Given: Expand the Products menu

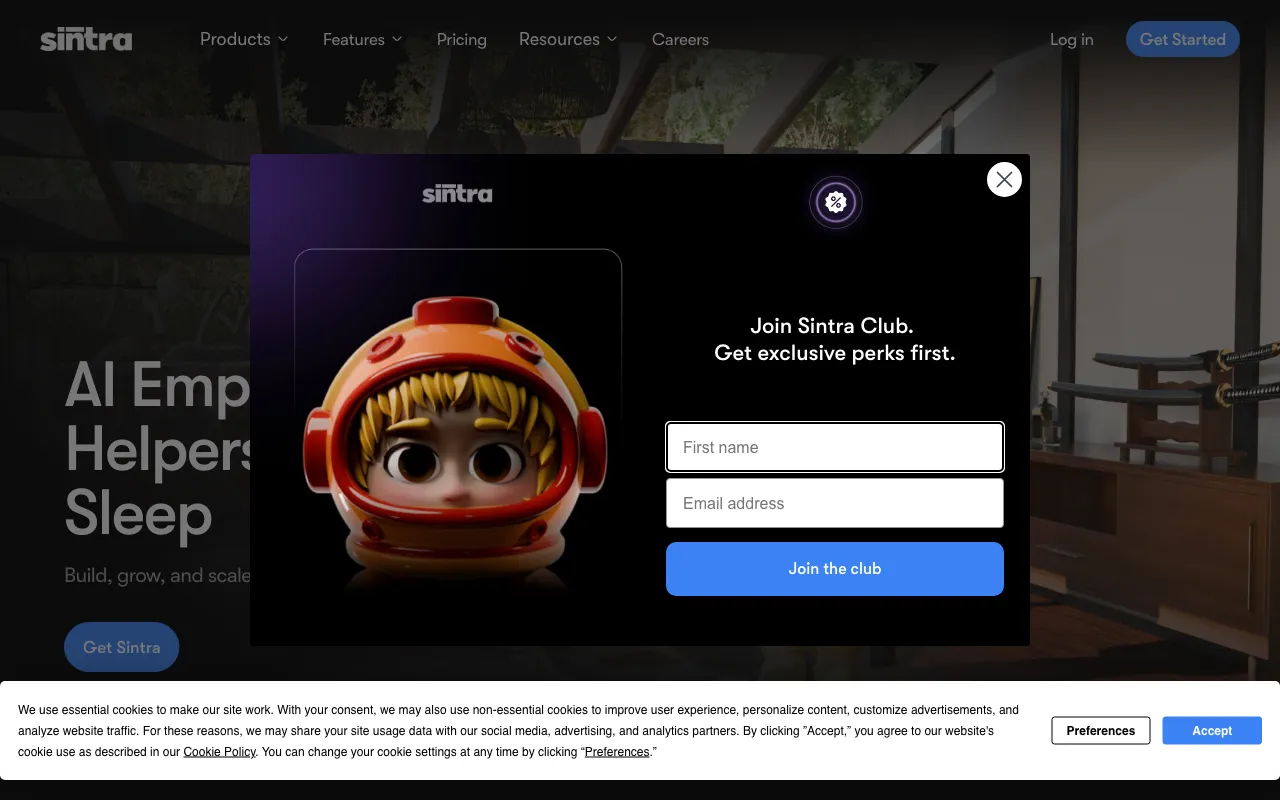Looking at the screenshot, I should click(244, 39).
